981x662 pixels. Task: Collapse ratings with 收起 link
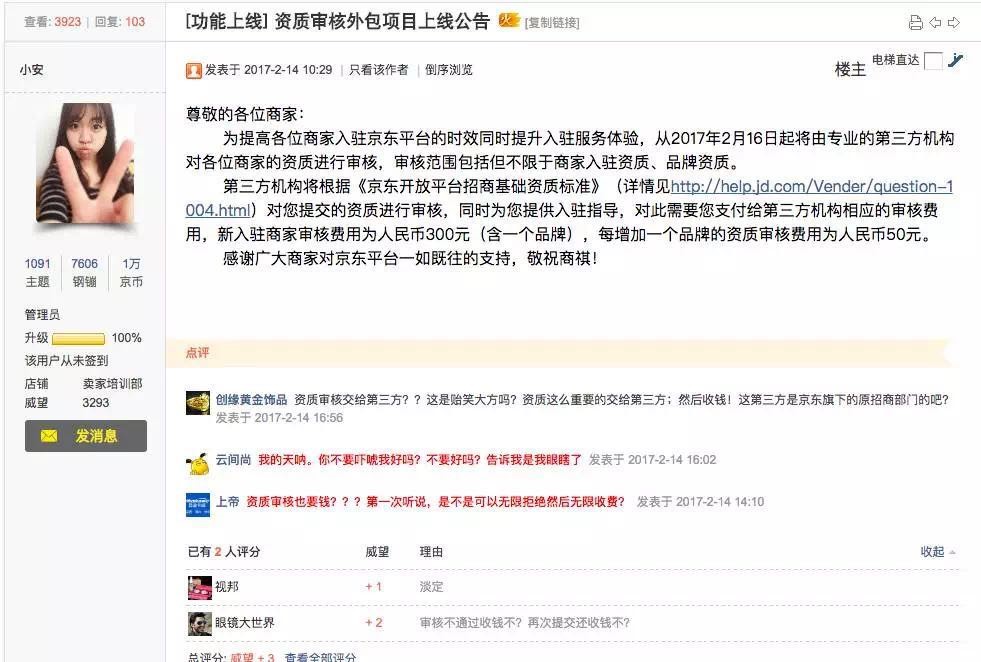pyautogui.click(x=937, y=551)
